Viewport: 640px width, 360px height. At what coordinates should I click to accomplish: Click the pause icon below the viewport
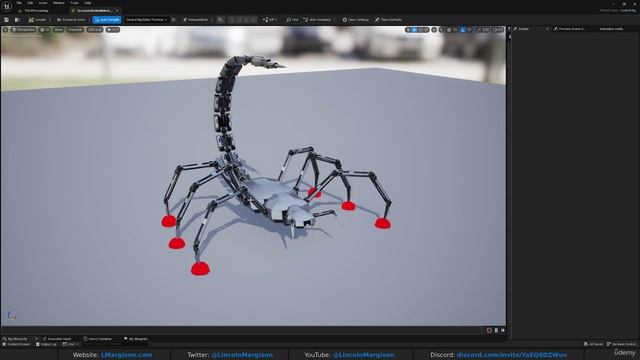pyautogui.click(x=496, y=330)
